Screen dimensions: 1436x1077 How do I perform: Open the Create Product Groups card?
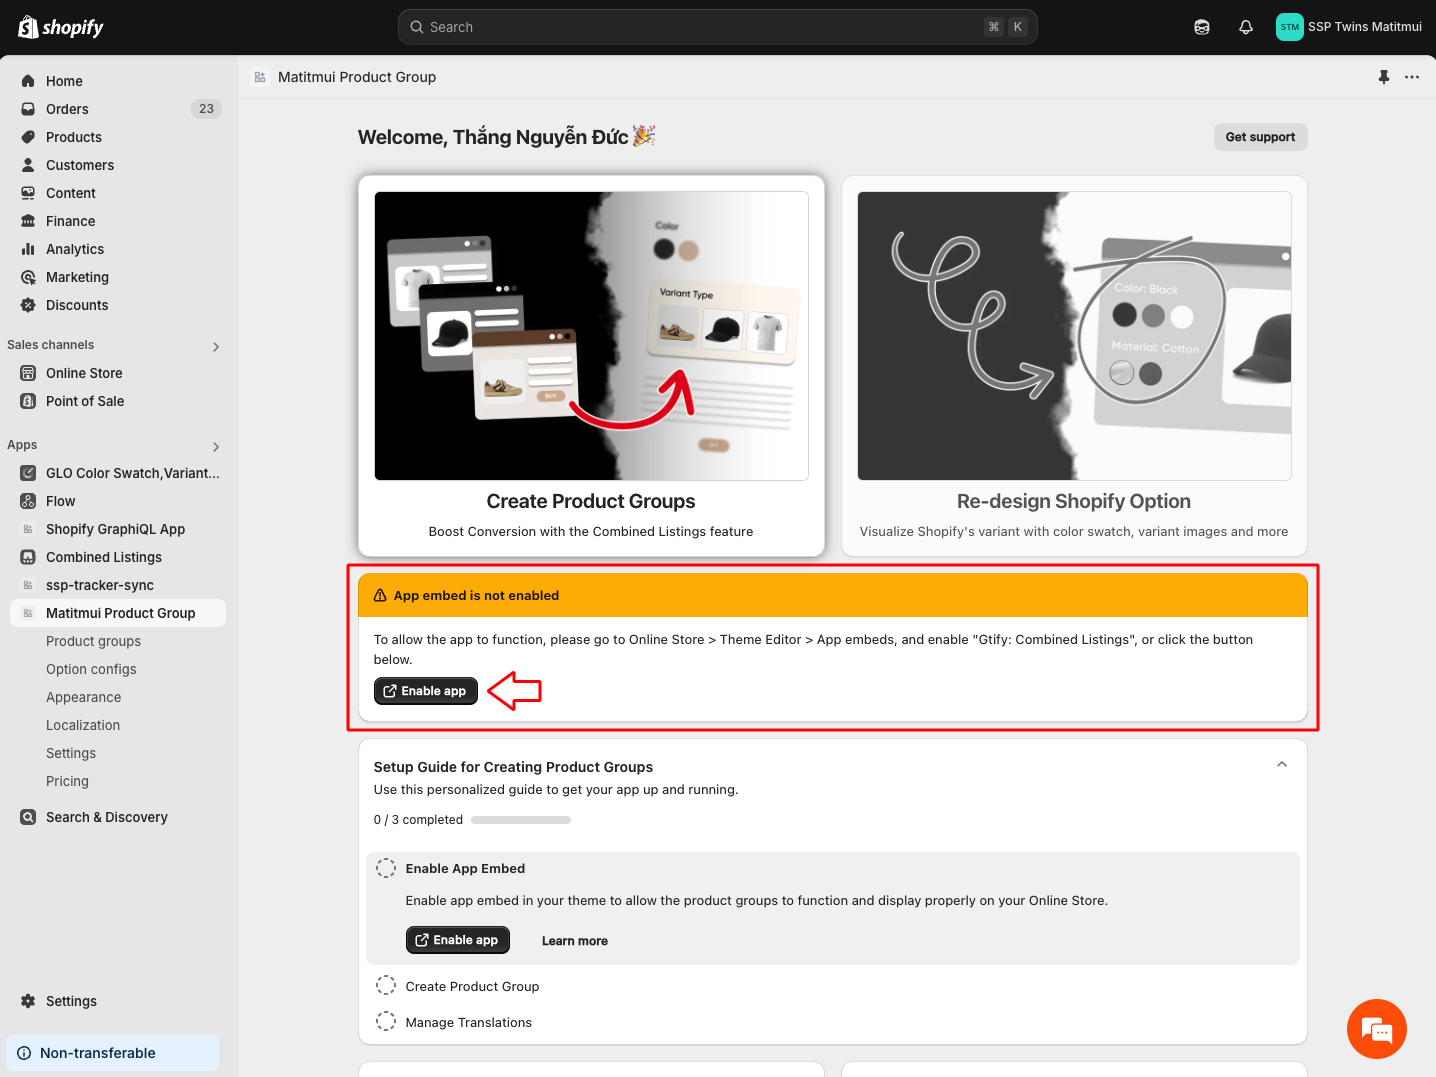pos(591,366)
